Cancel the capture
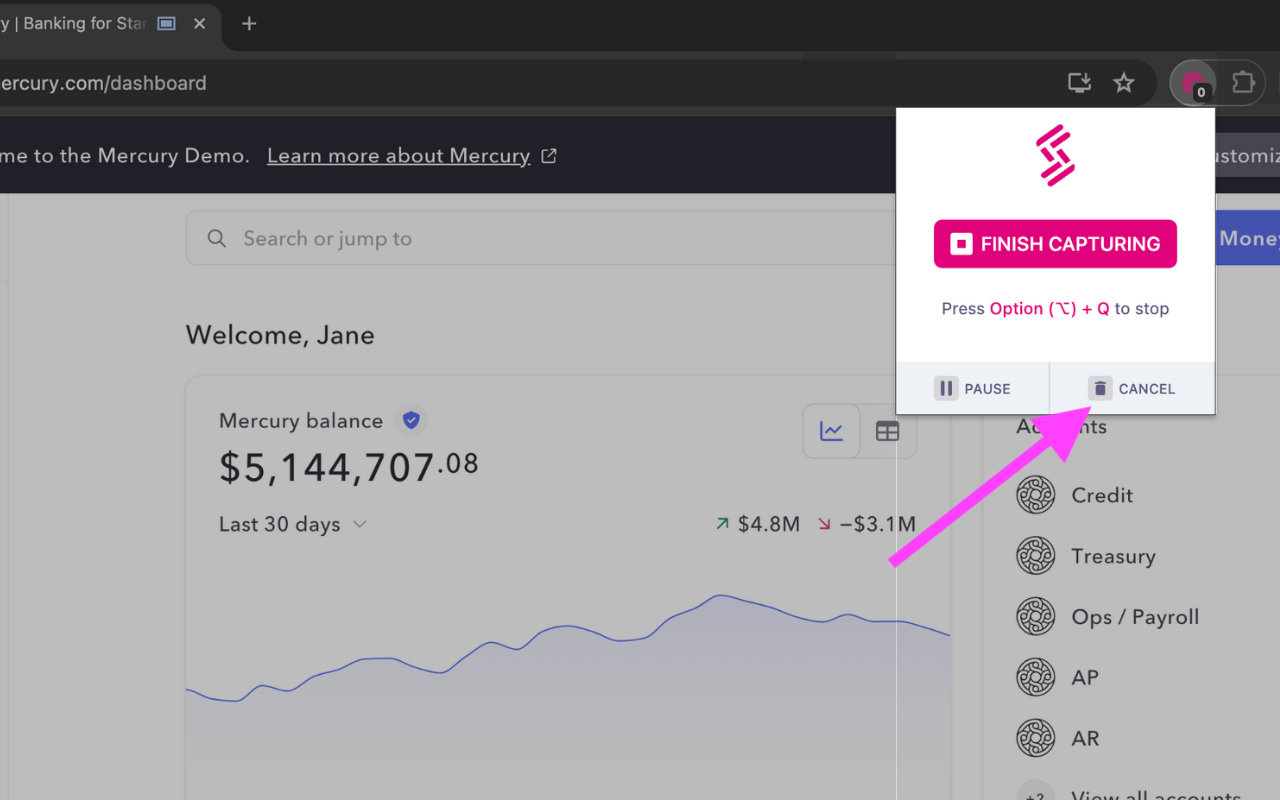 [1132, 388]
